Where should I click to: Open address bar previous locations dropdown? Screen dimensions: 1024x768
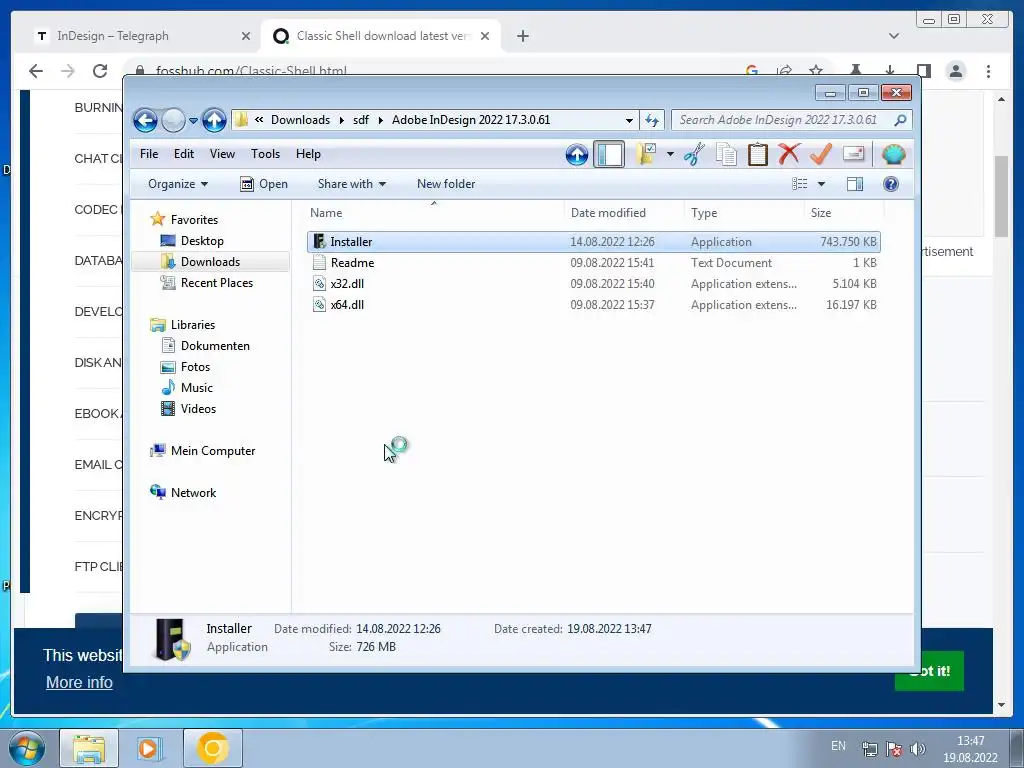(629, 120)
